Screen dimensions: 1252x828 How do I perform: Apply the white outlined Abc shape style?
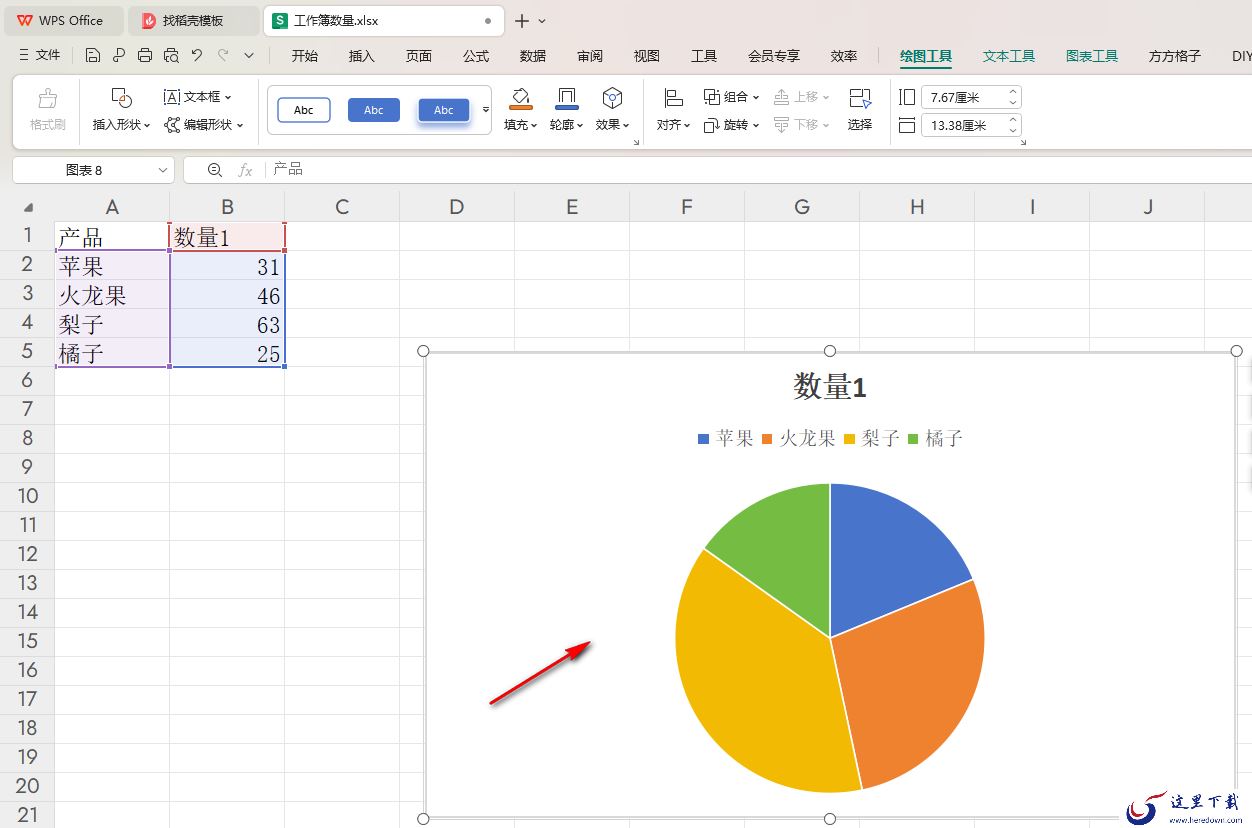304,110
